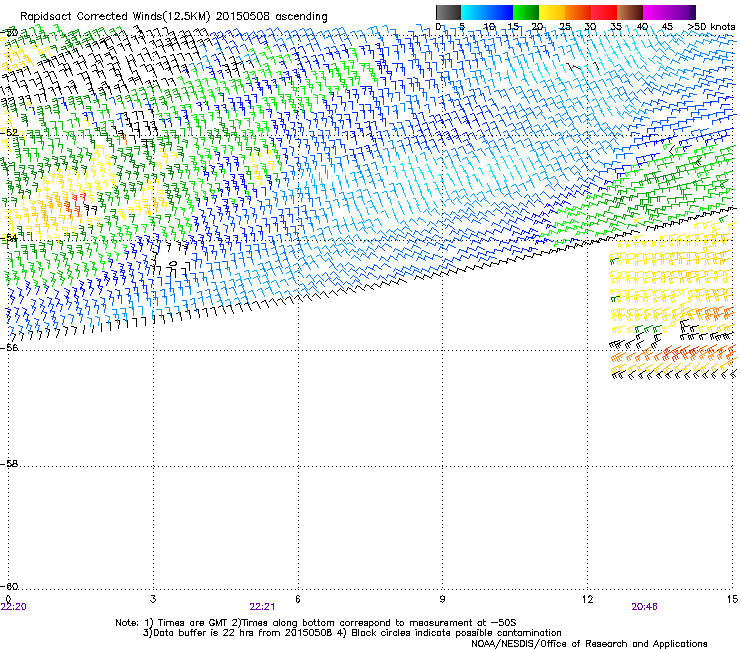The image size is (740, 650).
Task: Click the latitude axis label -54
Action: pyautogui.click(x=9, y=238)
